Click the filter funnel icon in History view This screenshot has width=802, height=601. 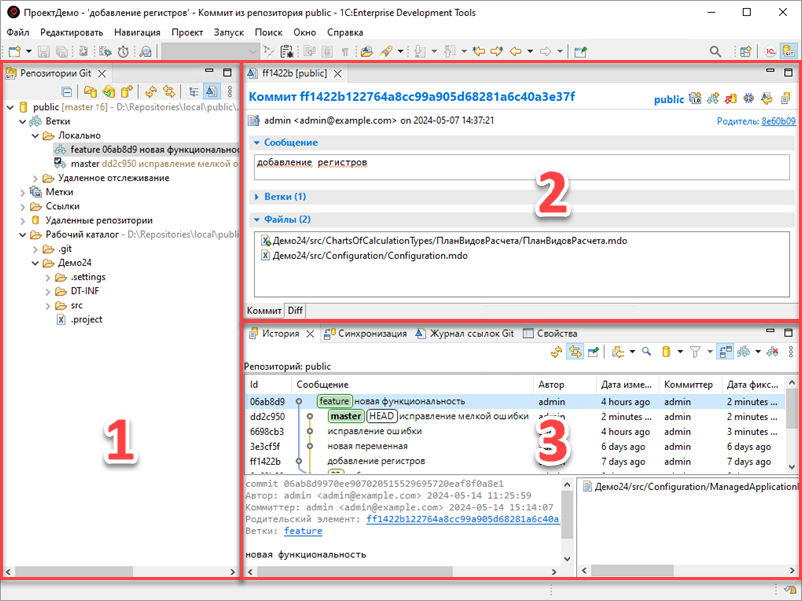(694, 352)
